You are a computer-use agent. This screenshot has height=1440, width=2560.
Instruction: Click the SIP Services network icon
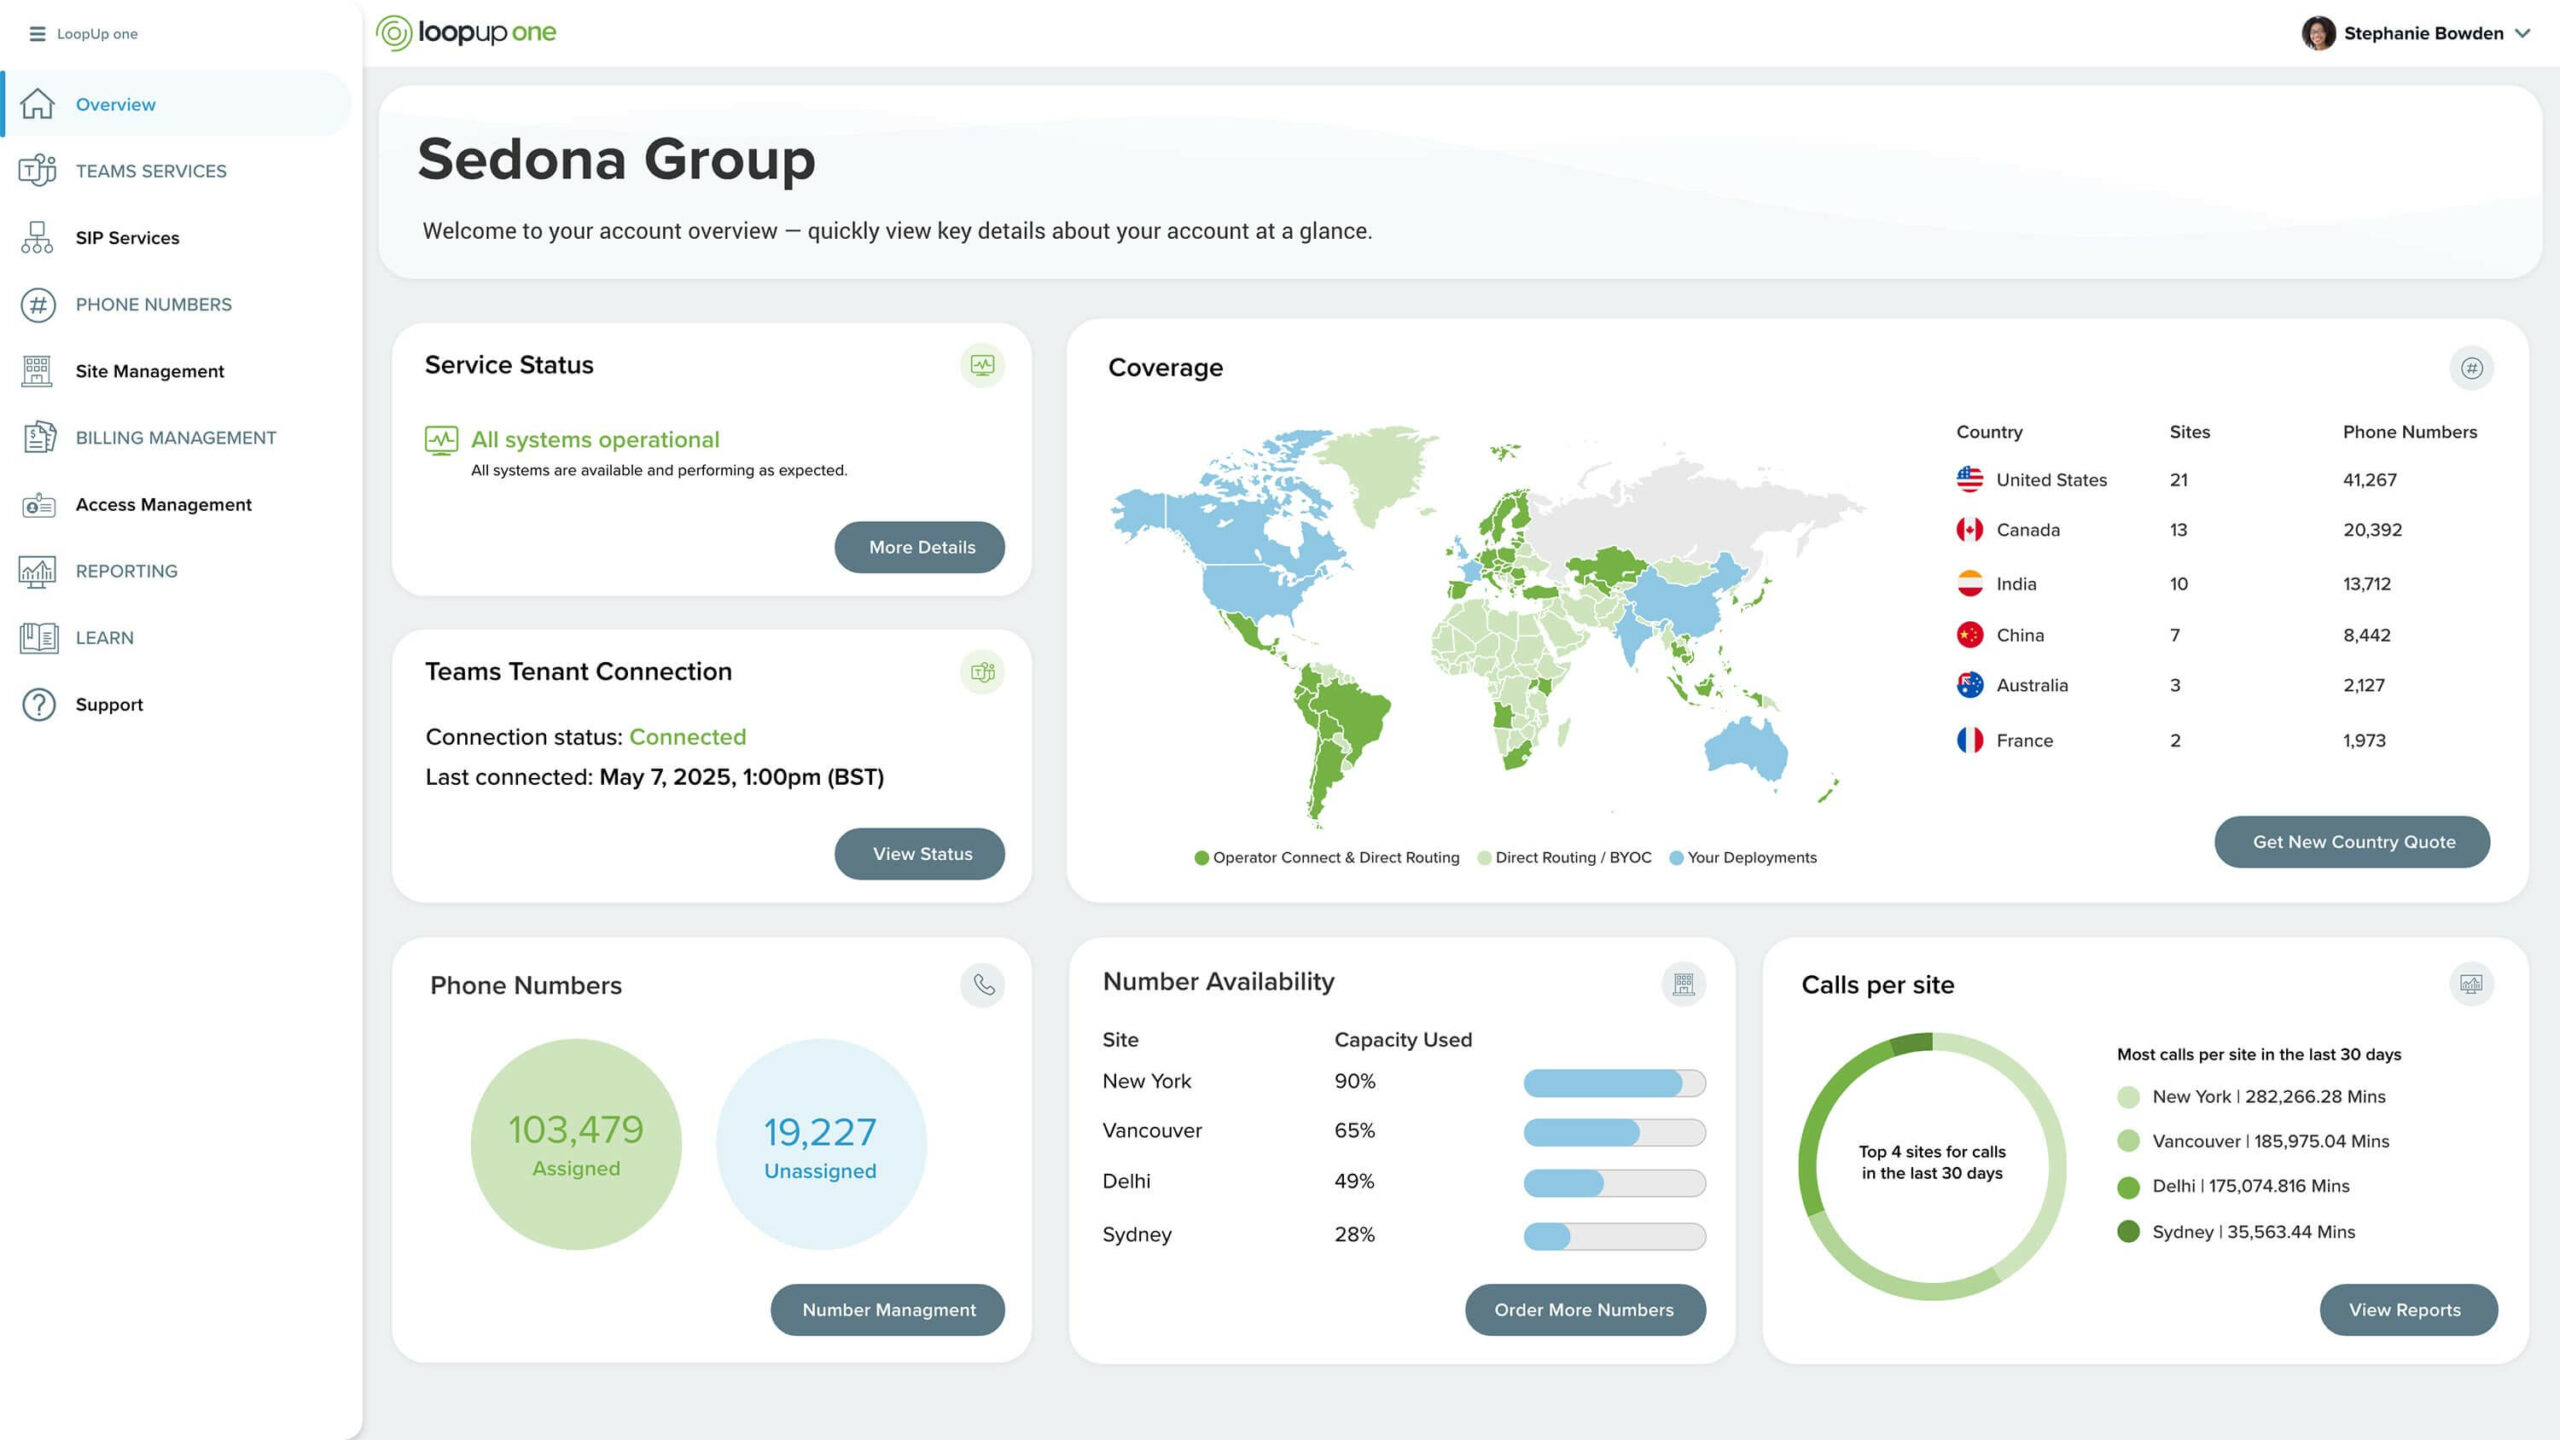[x=38, y=238]
